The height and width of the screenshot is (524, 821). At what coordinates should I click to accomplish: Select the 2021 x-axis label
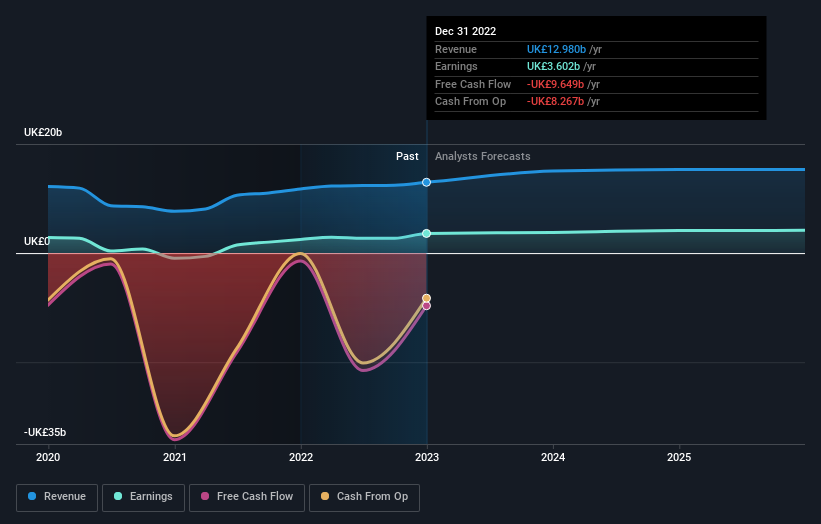coord(174,458)
